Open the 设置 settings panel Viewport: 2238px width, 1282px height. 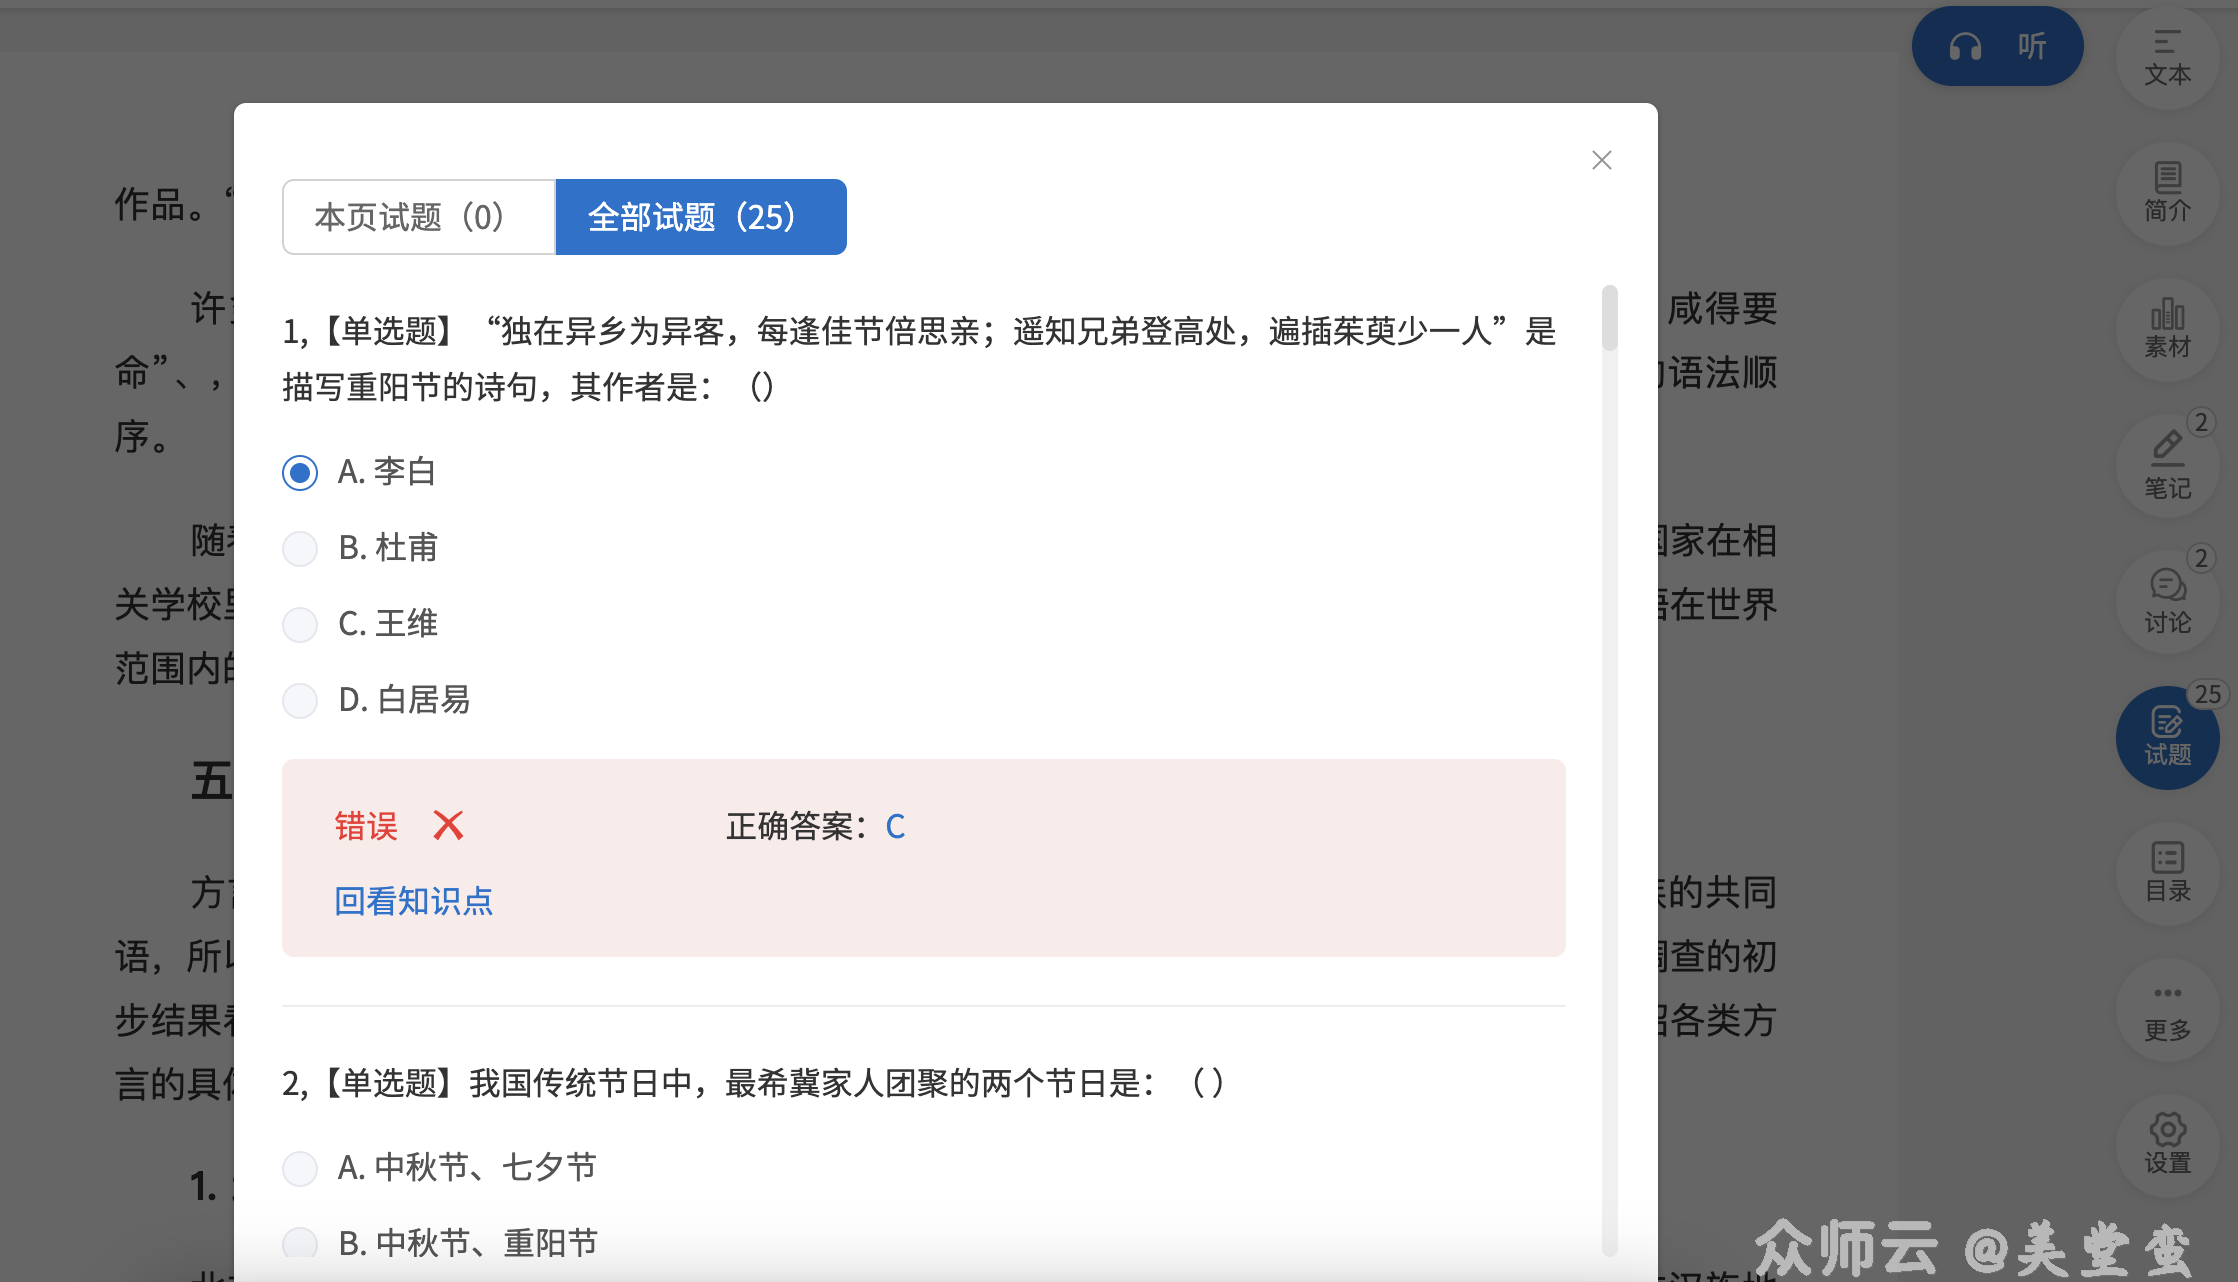2166,1145
